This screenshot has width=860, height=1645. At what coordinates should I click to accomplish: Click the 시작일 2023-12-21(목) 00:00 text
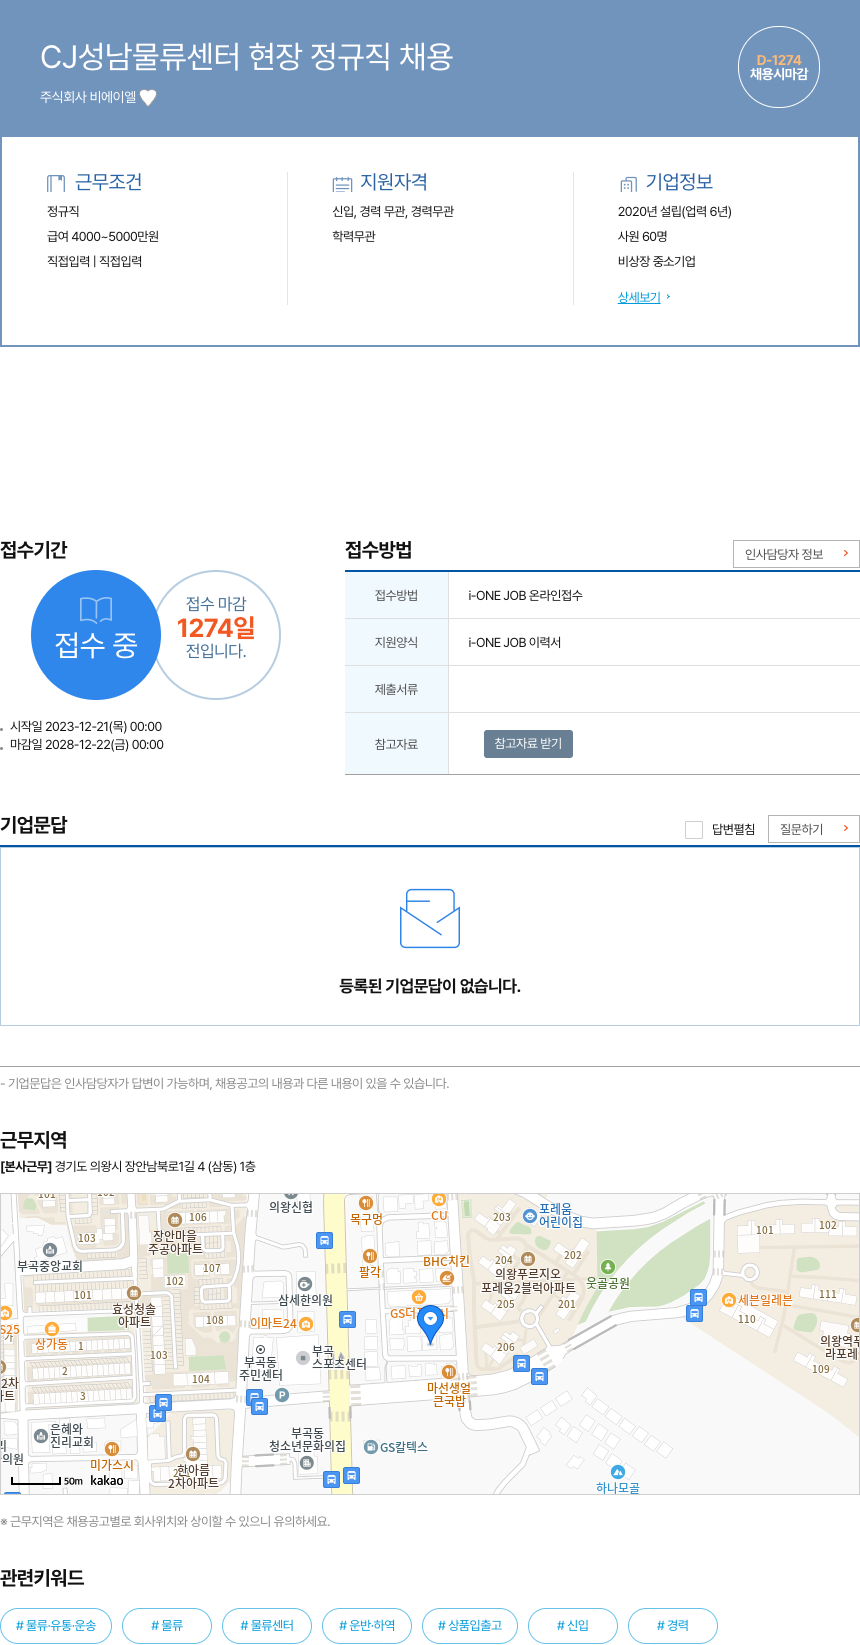point(86,727)
